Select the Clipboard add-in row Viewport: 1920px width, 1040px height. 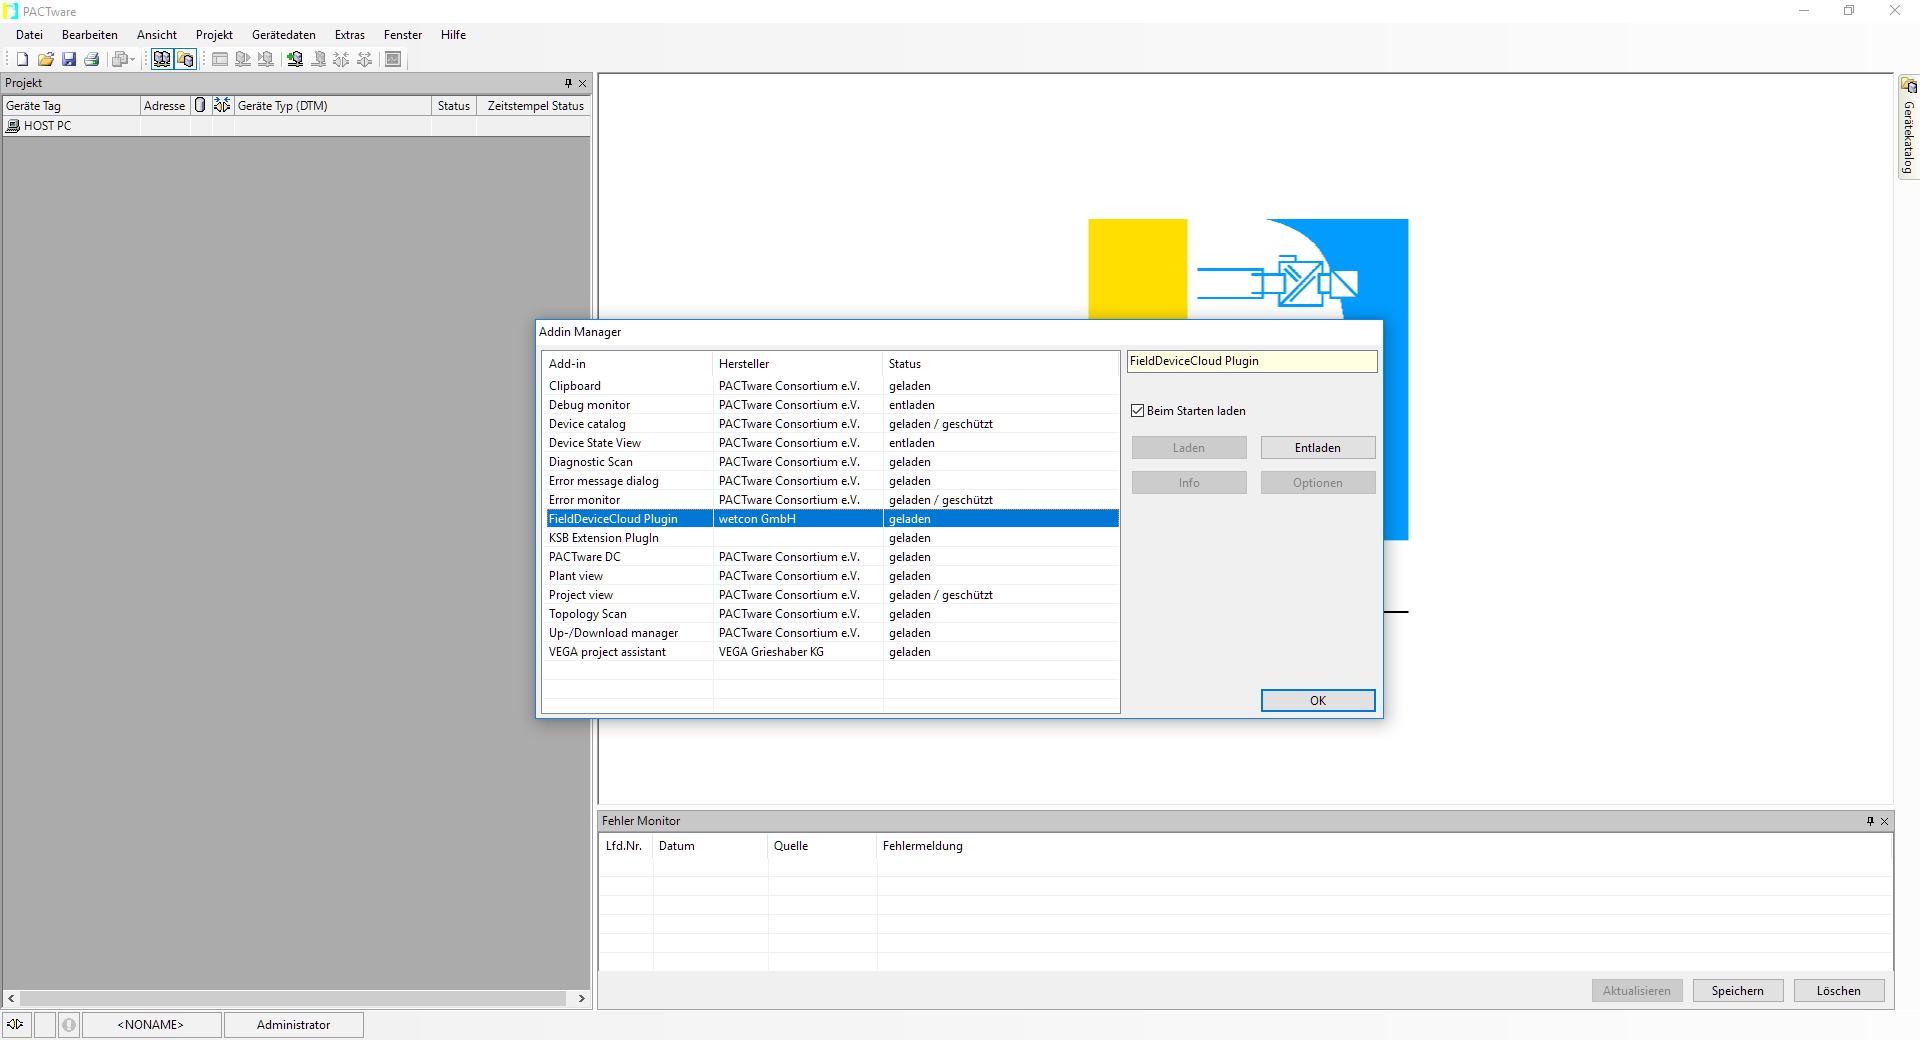coord(831,386)
